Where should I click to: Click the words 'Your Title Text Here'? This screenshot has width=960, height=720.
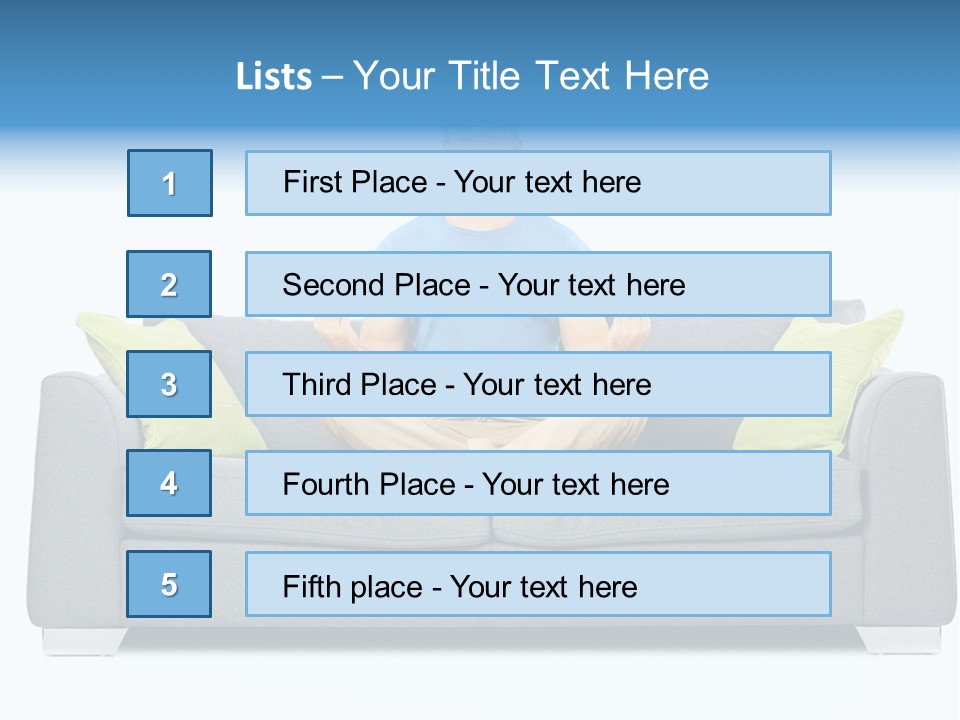[530, 76]
